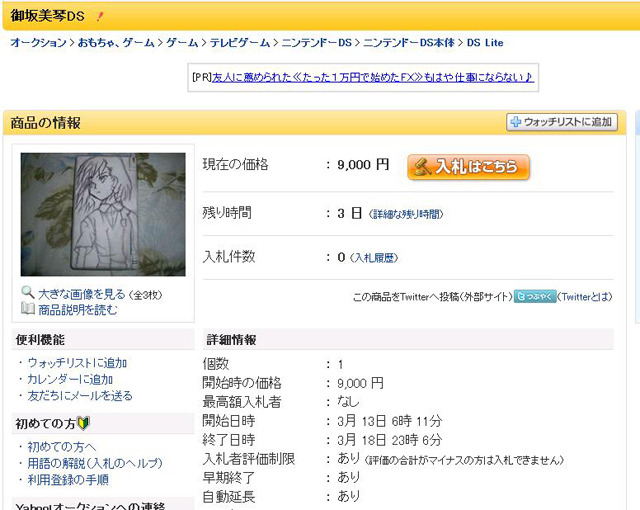Click the beginner leaf mark icon
640x510 pixels.
(83, 423)
